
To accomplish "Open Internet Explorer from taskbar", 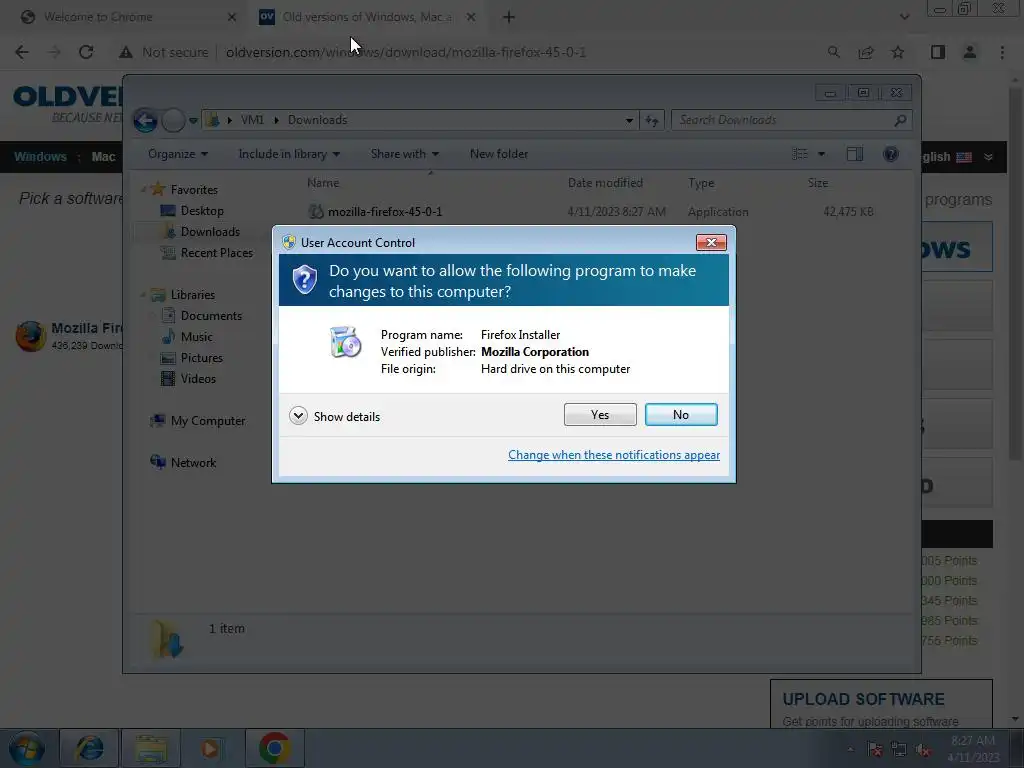I will click(x=89, y=748).
